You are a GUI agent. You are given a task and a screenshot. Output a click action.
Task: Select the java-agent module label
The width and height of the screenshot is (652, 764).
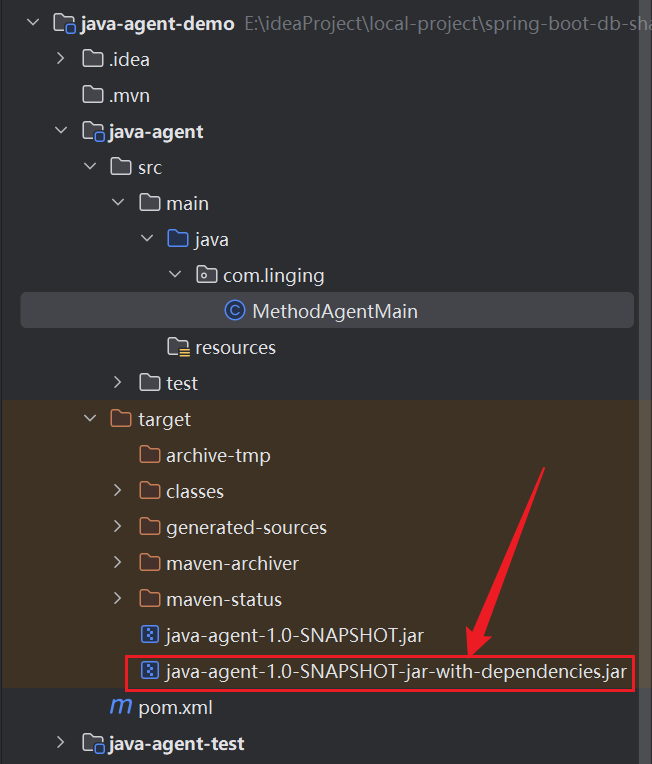[x=156, y=132]
